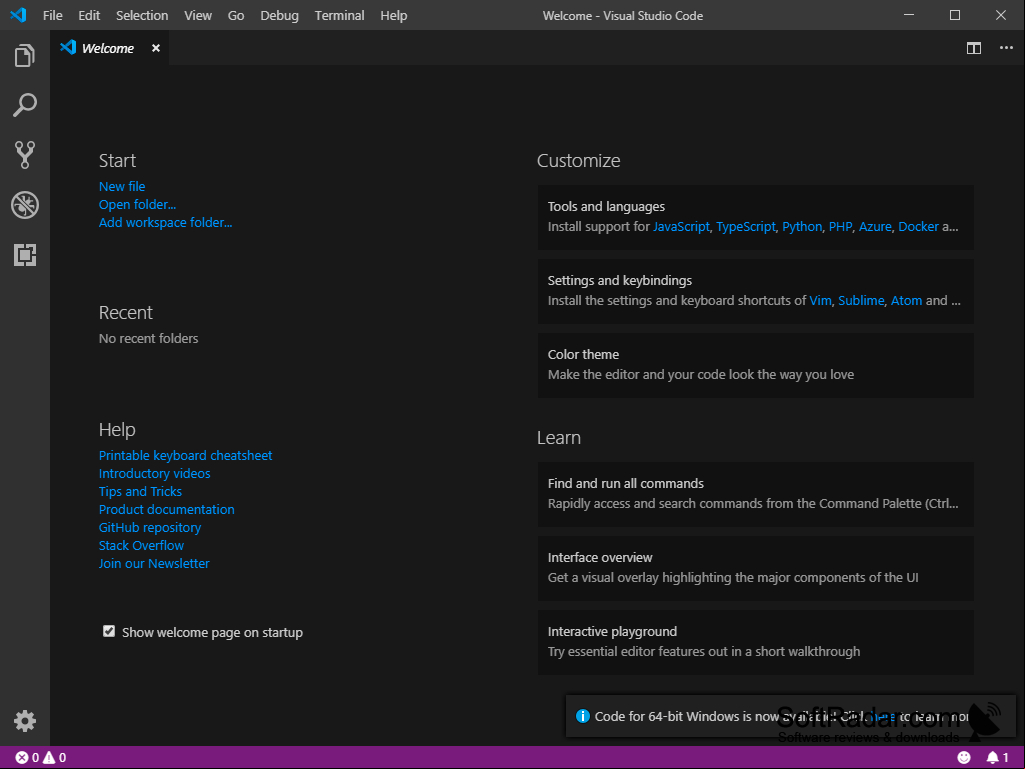Open the Source Control view

25,155
